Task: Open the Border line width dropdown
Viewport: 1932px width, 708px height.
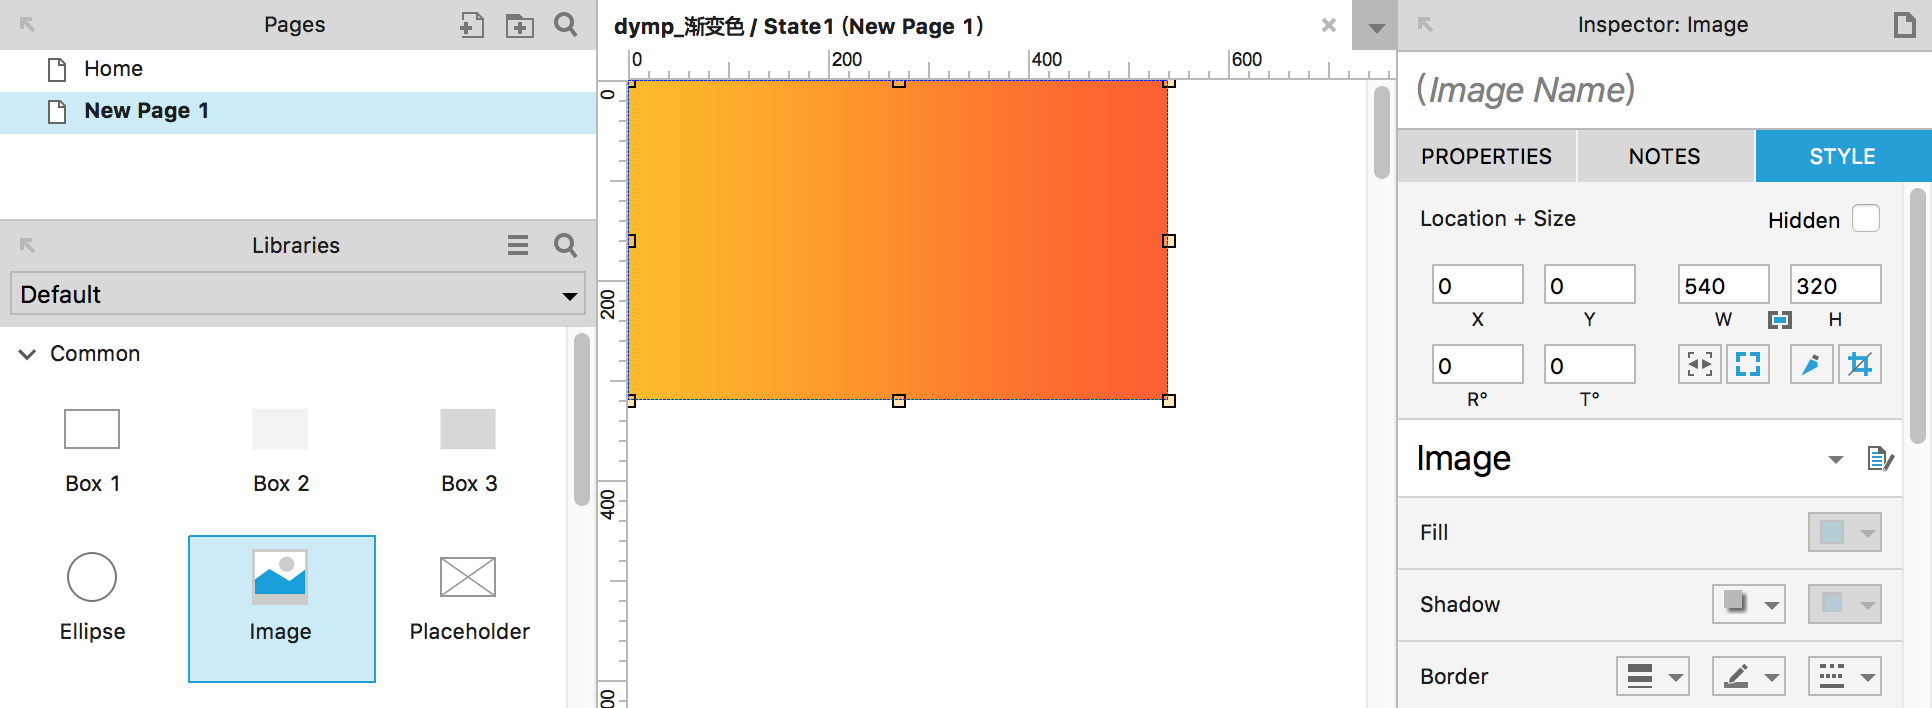Action: [1653, 676]
